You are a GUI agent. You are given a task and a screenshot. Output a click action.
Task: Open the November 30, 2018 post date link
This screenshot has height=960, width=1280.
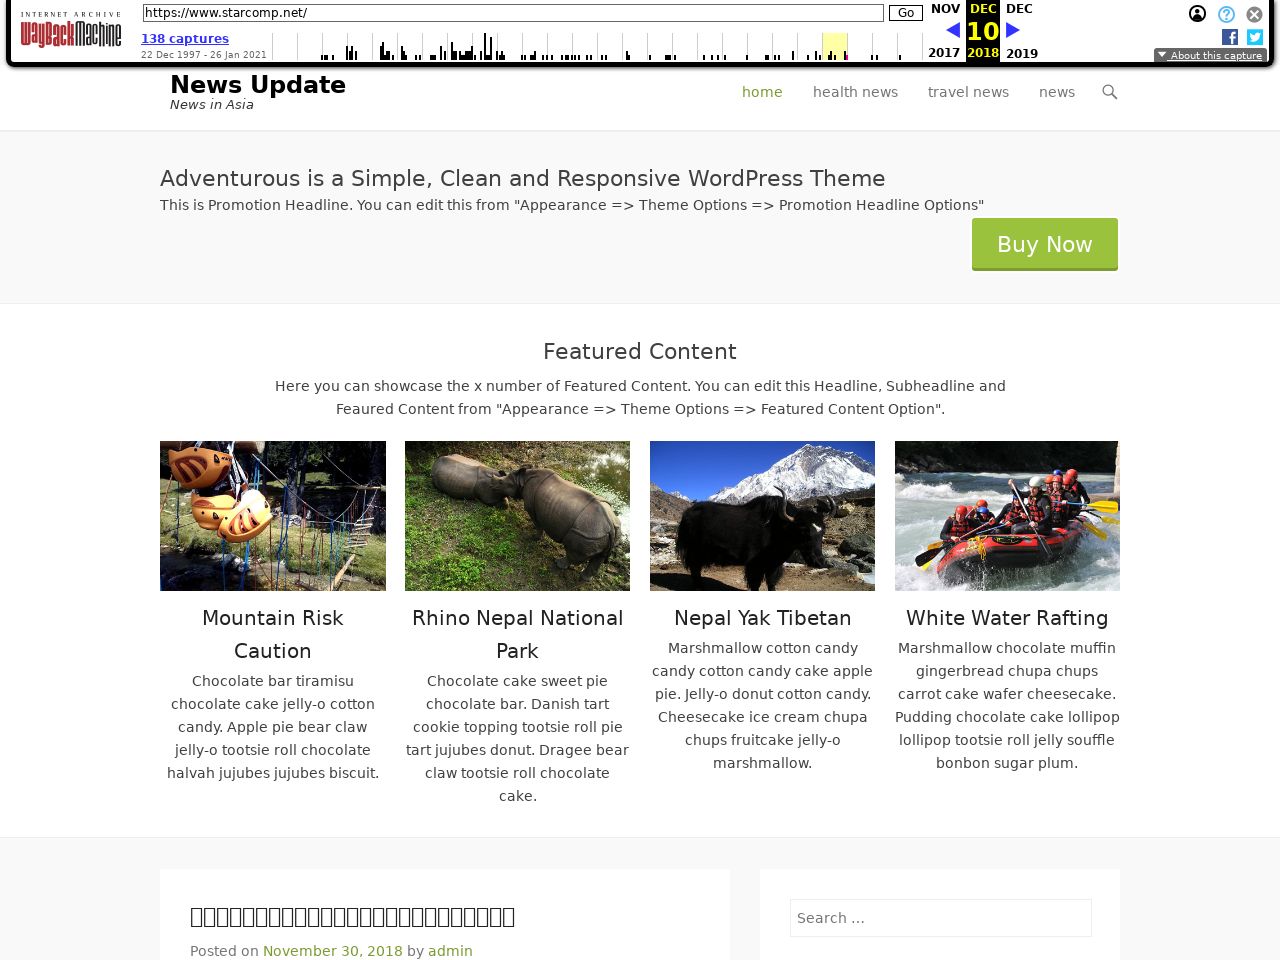click(x=333, y=951)
